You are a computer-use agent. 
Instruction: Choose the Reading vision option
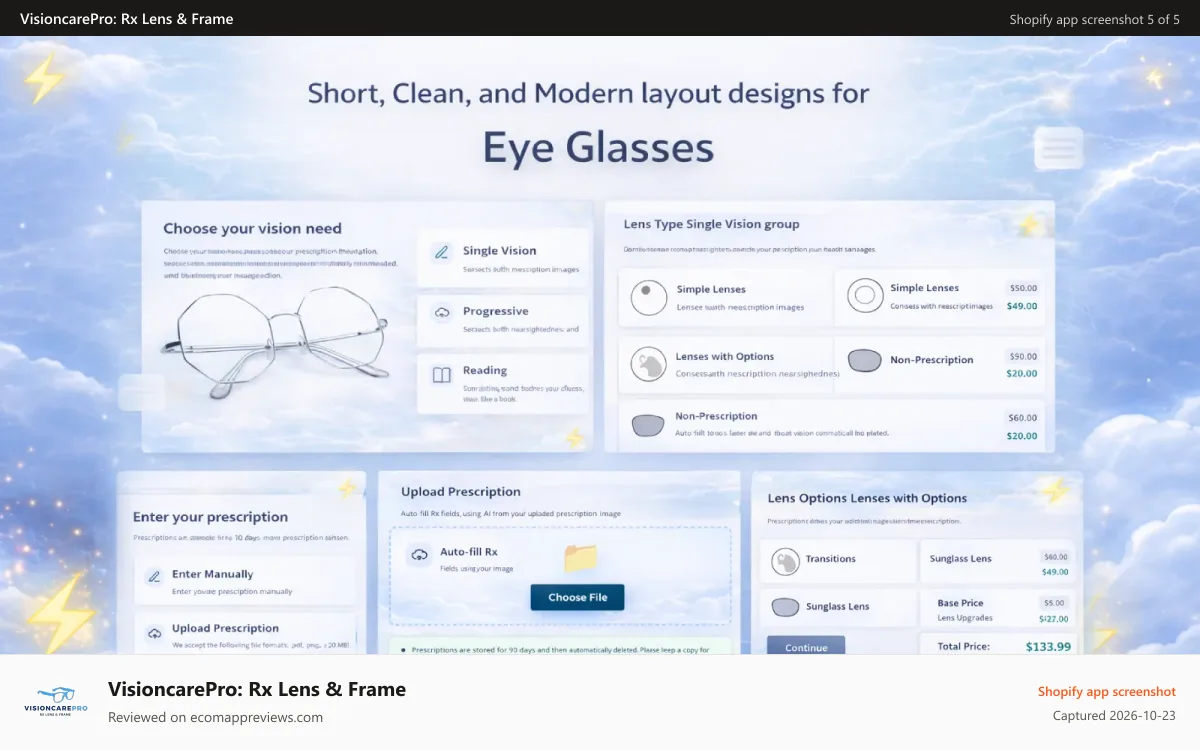click(503, 383)
